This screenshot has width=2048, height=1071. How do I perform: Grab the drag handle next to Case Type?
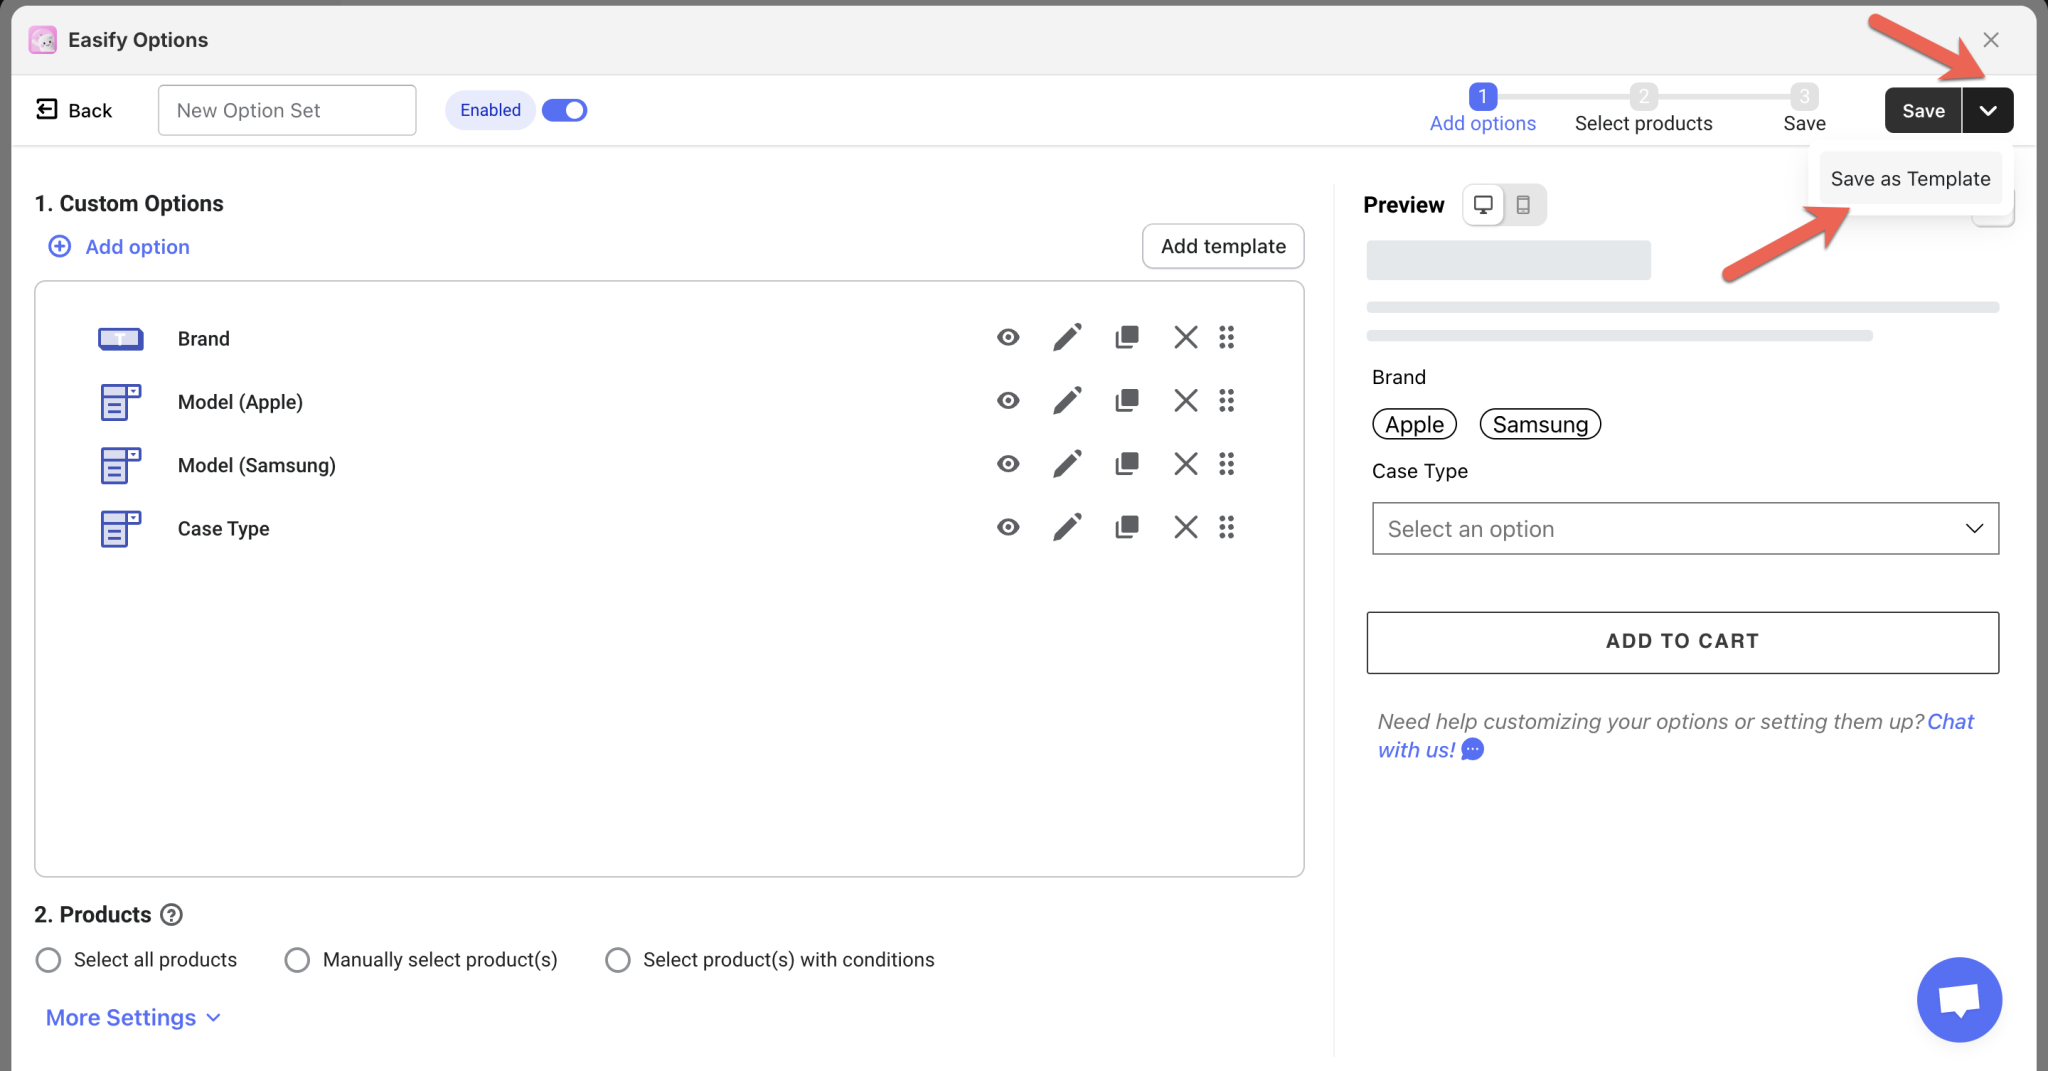[x=1227, y=527]
